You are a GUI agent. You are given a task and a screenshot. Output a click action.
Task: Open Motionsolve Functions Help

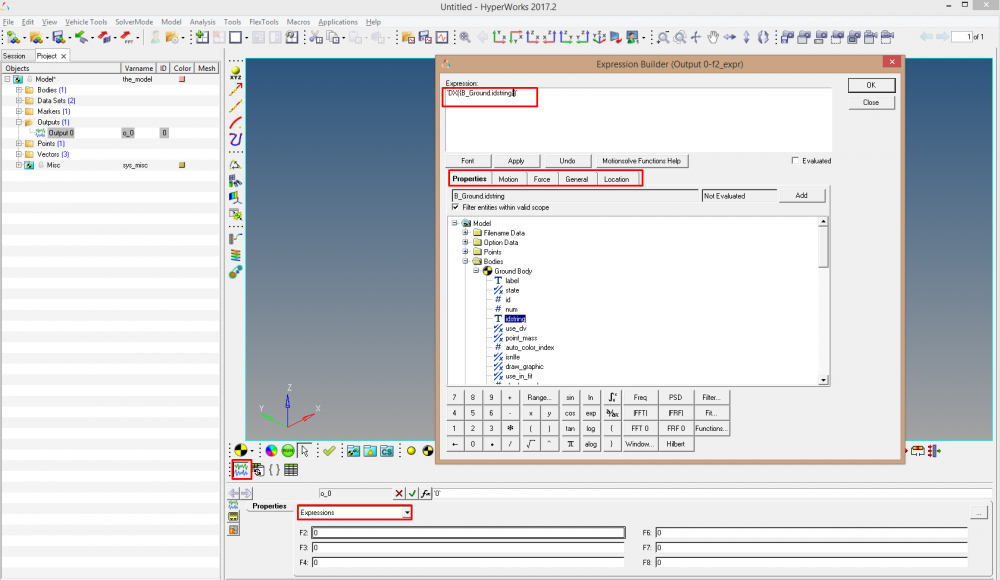641,161
